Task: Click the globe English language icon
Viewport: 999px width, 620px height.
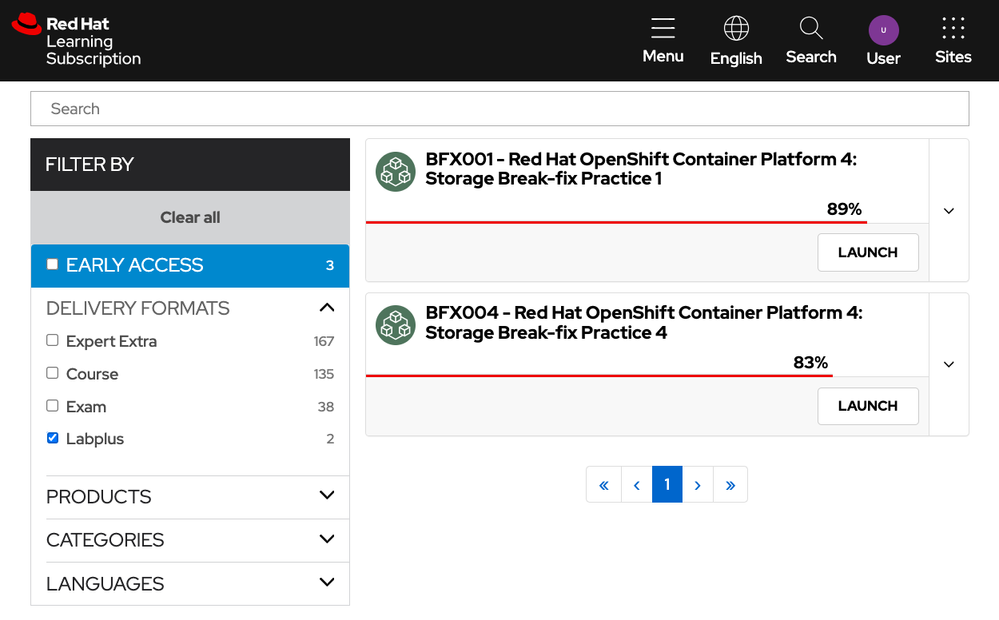Action: (736, 28)
